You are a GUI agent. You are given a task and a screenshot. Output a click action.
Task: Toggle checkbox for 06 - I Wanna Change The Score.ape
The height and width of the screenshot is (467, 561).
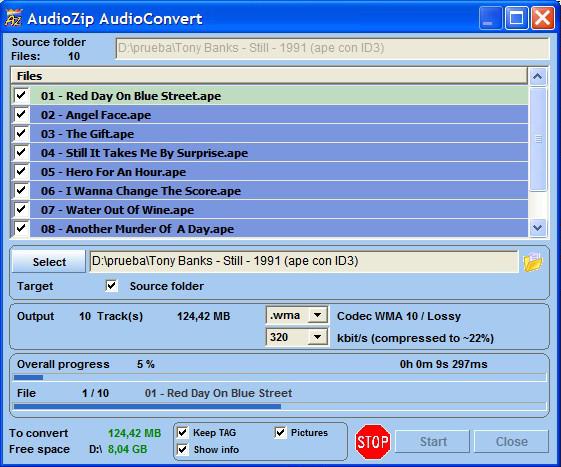click(21, 190)
